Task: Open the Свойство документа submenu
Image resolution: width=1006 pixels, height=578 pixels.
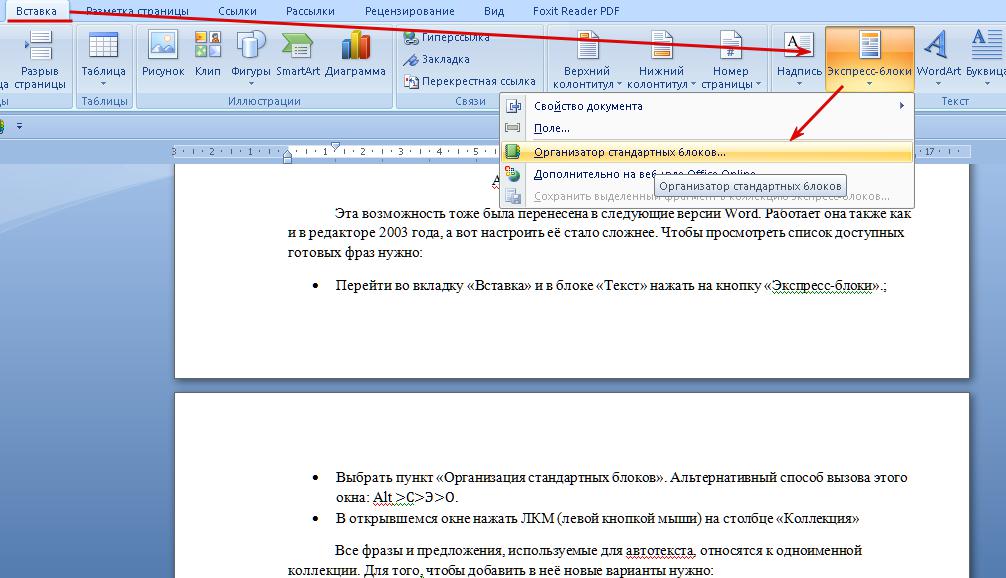Action: (588, 106)
